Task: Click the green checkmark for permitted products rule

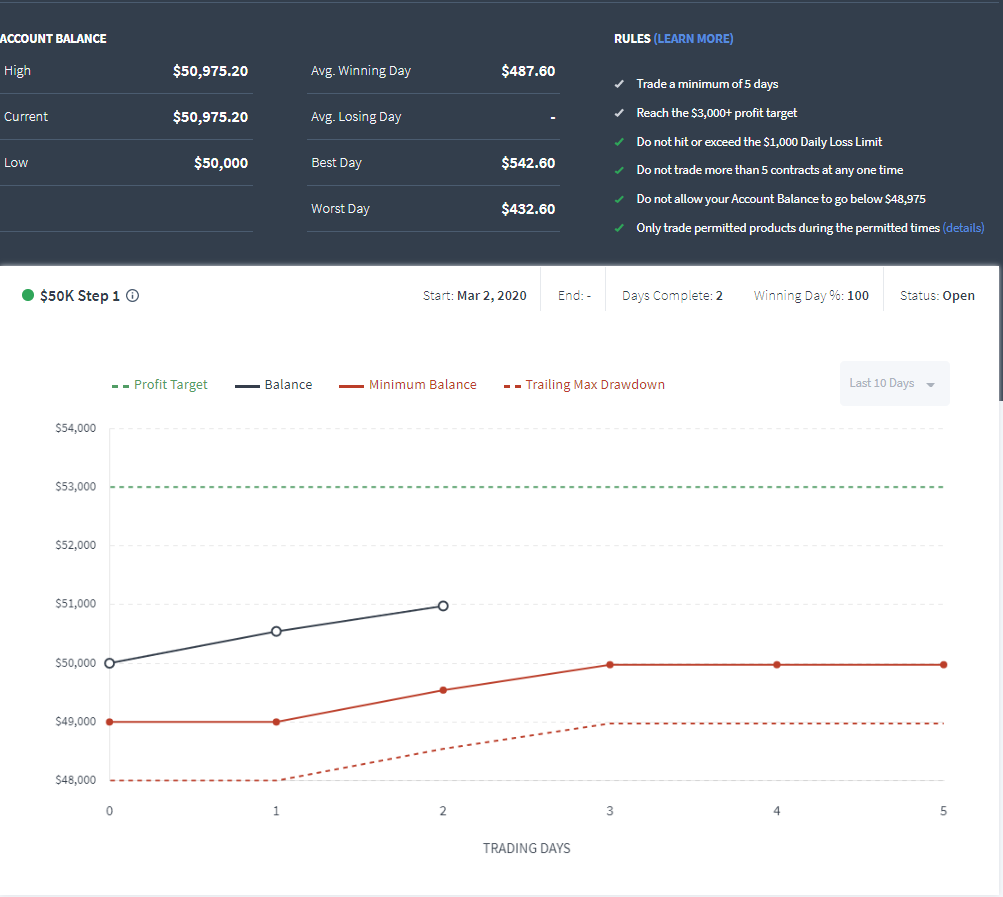Action: tap(619, 228)
